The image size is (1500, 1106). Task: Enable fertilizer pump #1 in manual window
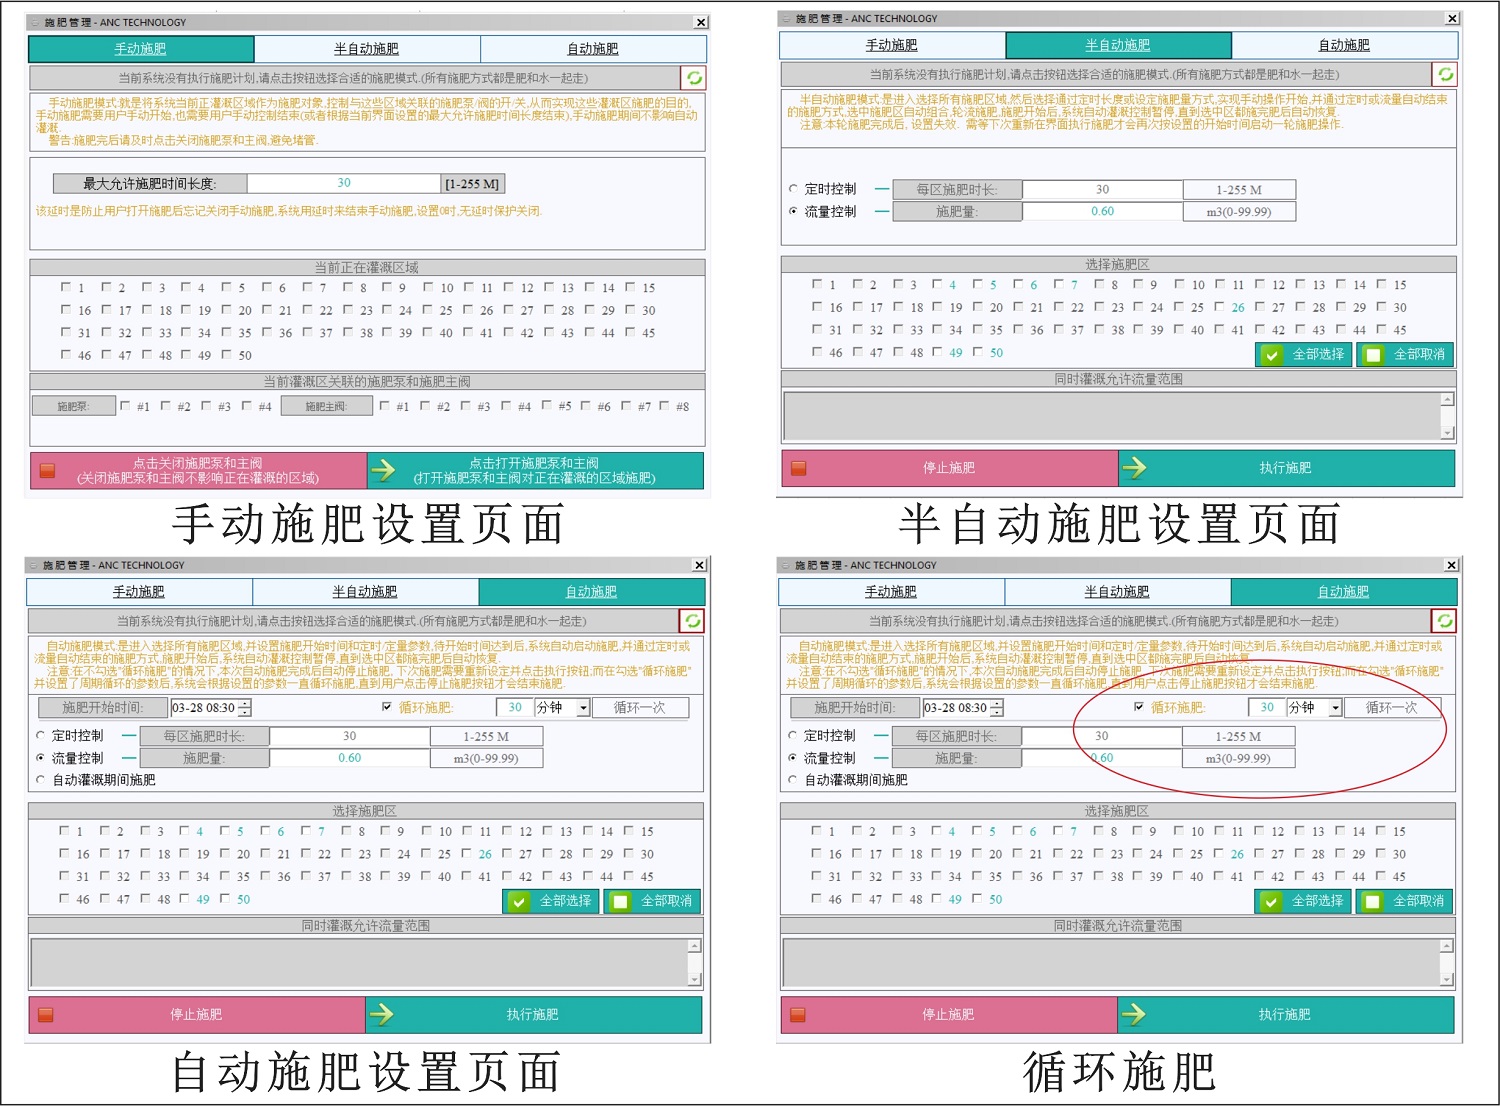(125, 406)
